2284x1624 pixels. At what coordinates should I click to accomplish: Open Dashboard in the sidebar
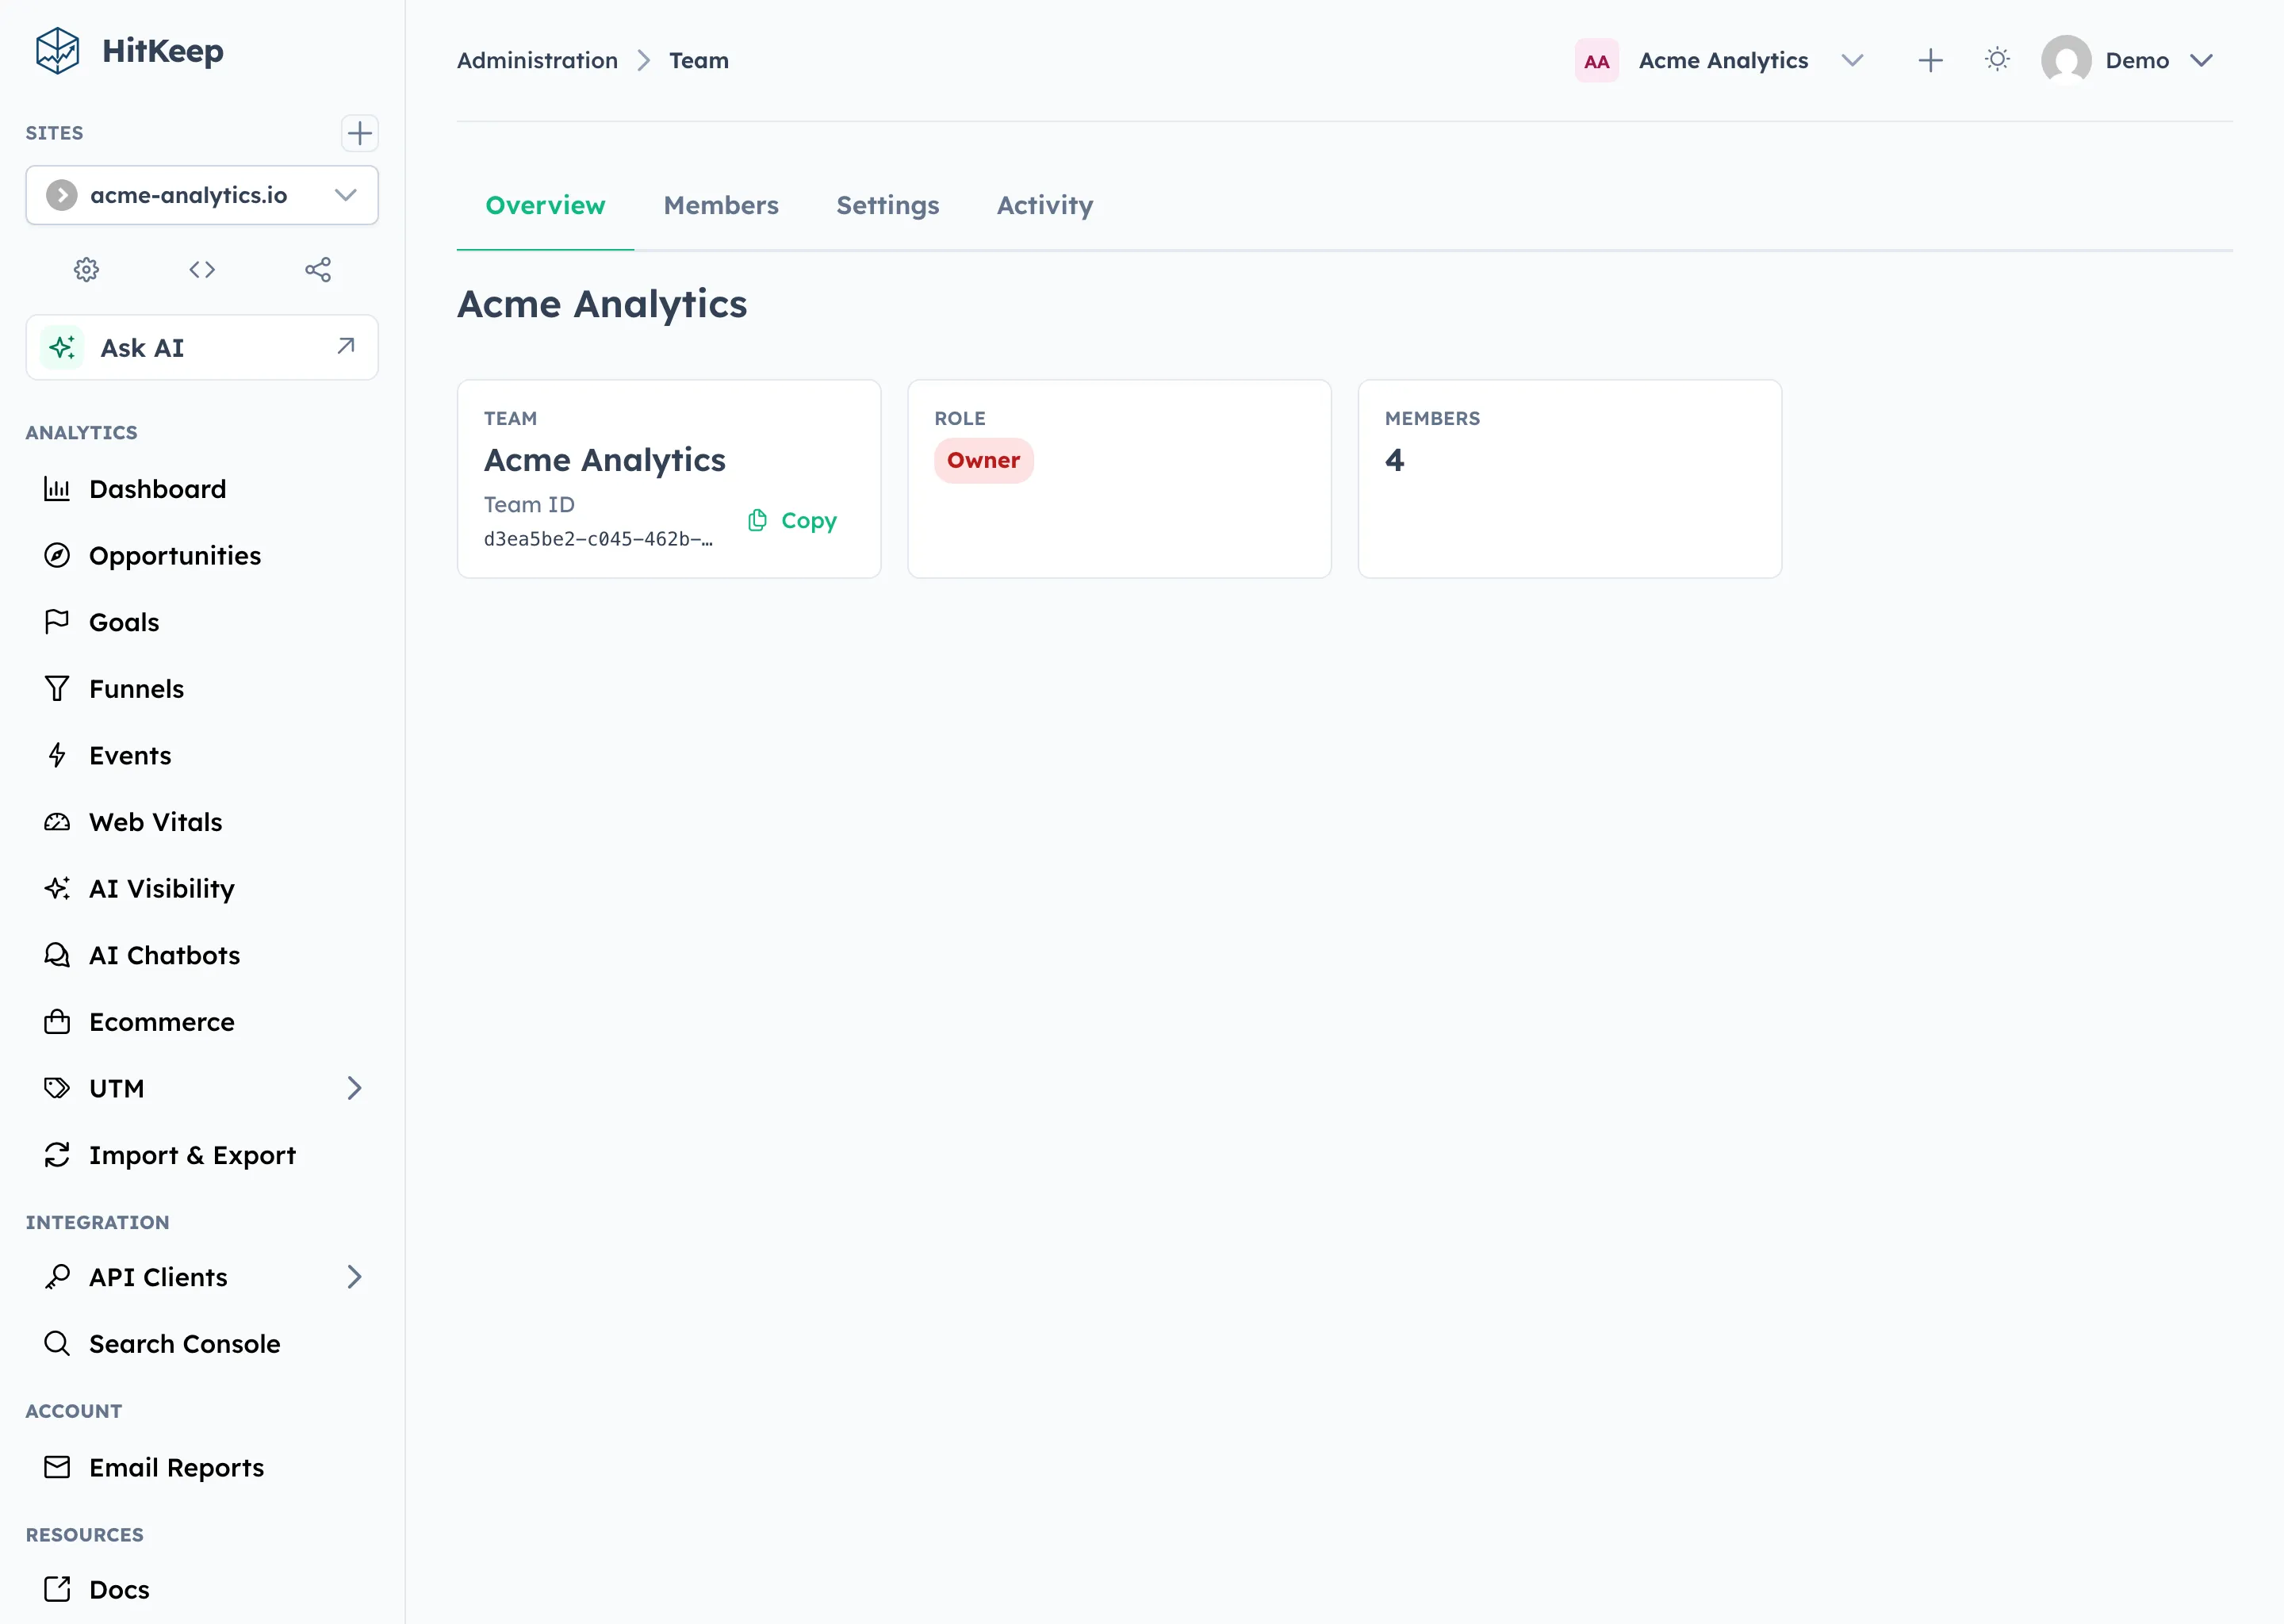[202, 489]
